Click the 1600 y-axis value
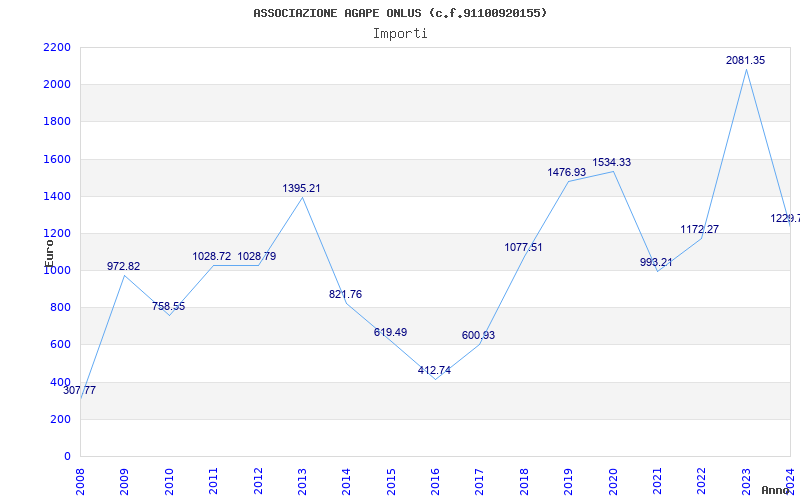Viewport: 800px width, 500px height. pyautogui.click(x=57, y=159)
